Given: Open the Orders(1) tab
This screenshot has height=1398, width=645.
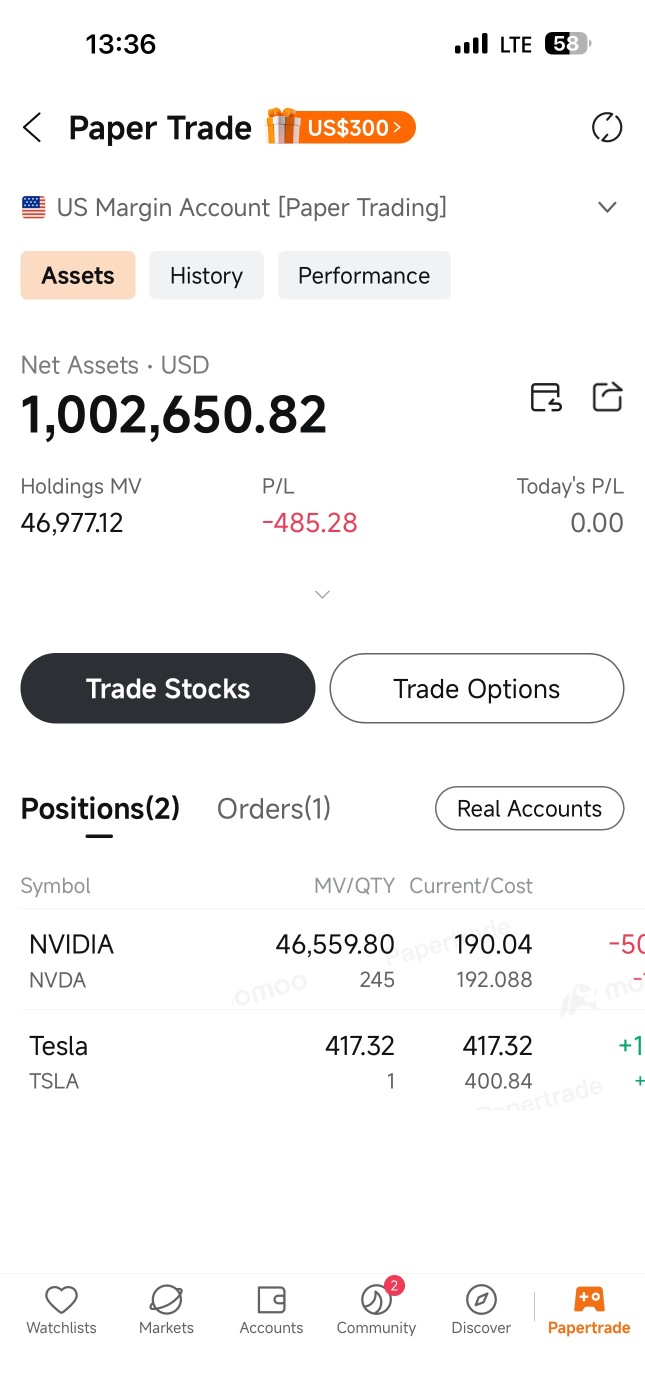Looking at the screenshot, I should click(274, 808).
